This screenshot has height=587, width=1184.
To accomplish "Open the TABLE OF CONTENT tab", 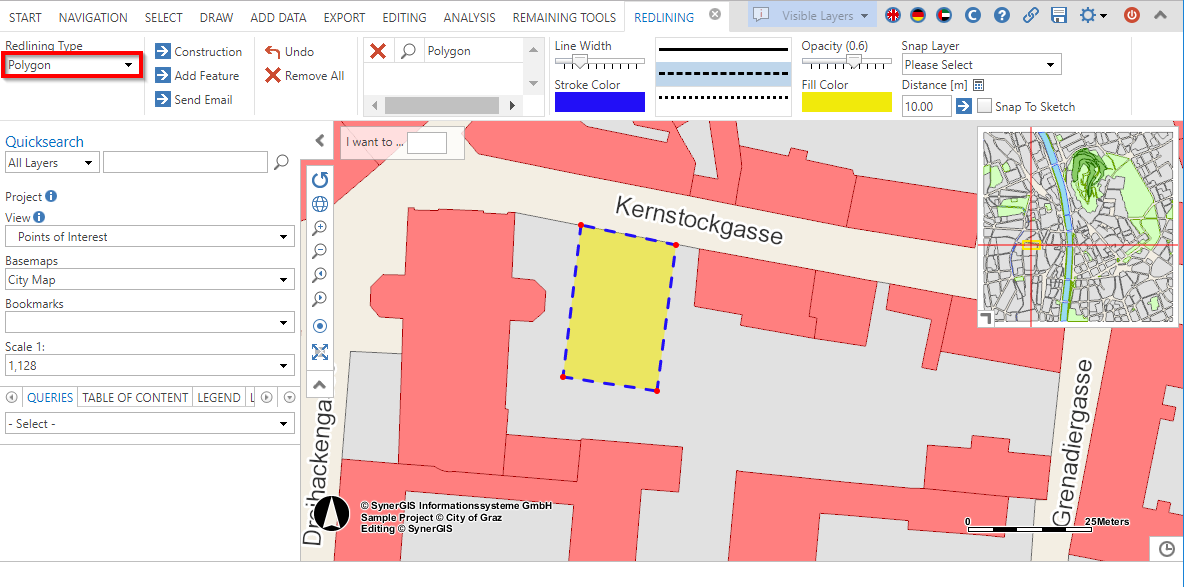I will pos(134,396).
